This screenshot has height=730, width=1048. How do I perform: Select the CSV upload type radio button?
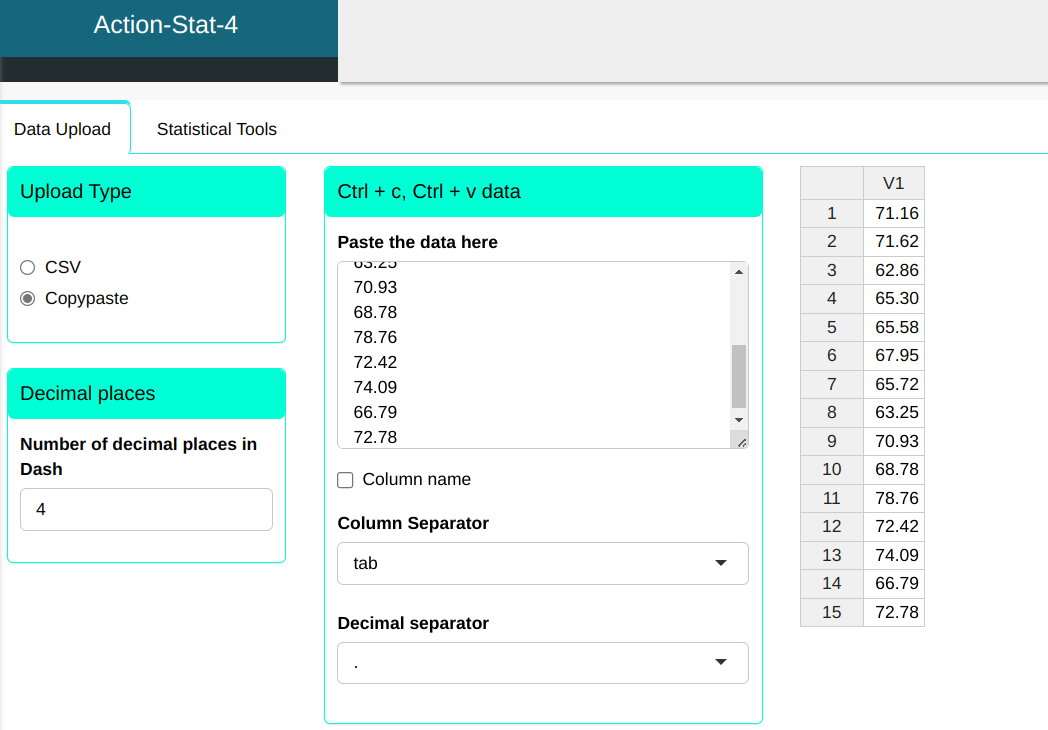click(28, 268)
